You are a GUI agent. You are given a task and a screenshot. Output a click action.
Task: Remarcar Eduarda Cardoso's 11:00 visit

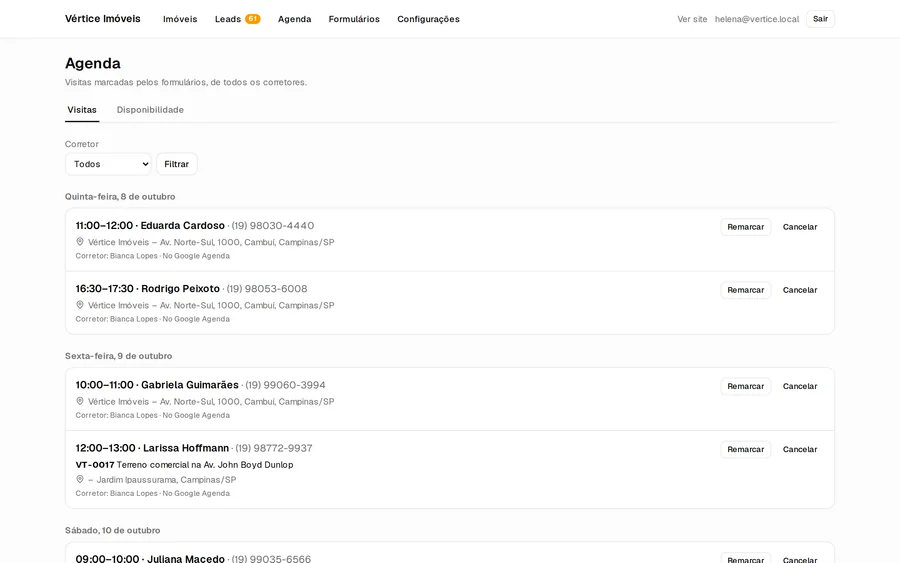[x=746, y=227]
